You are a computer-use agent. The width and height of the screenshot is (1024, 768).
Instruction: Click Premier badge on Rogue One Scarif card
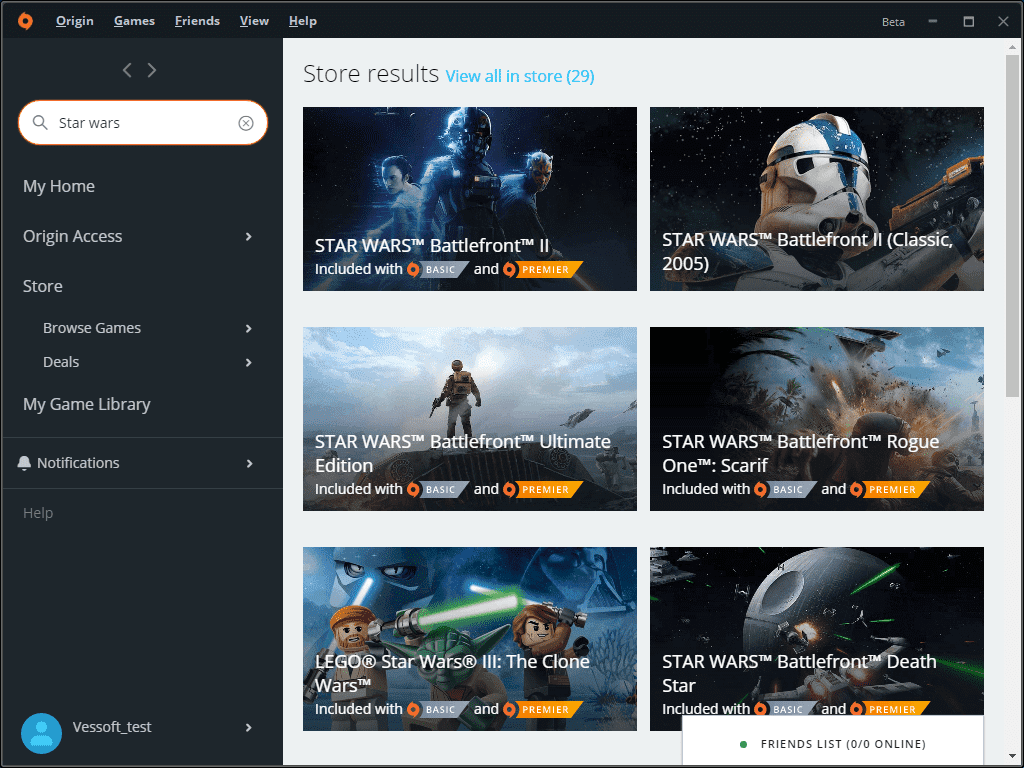pos(889,489)
